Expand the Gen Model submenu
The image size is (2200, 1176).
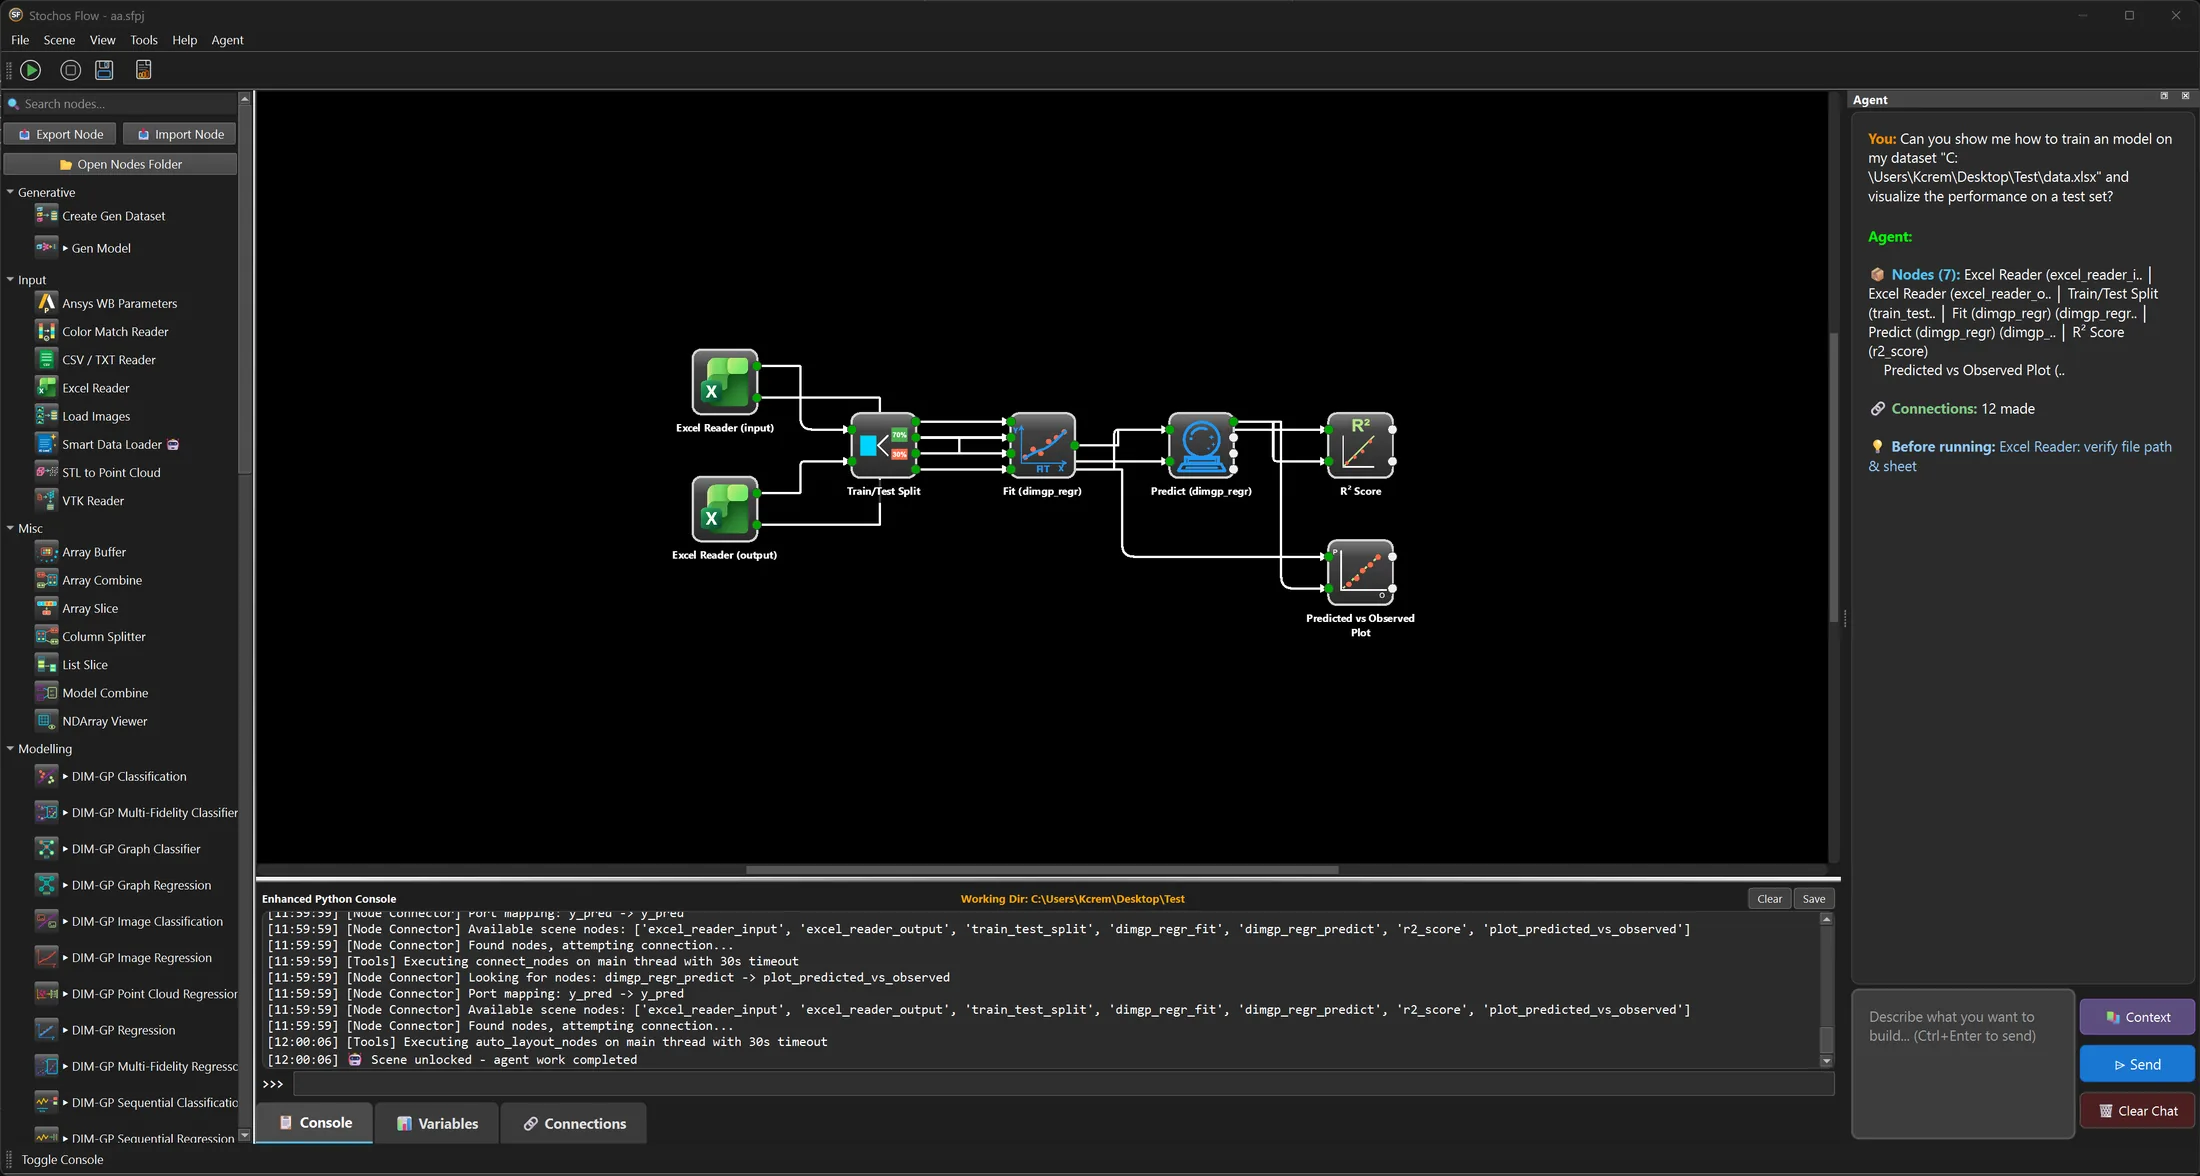[65, 248]
